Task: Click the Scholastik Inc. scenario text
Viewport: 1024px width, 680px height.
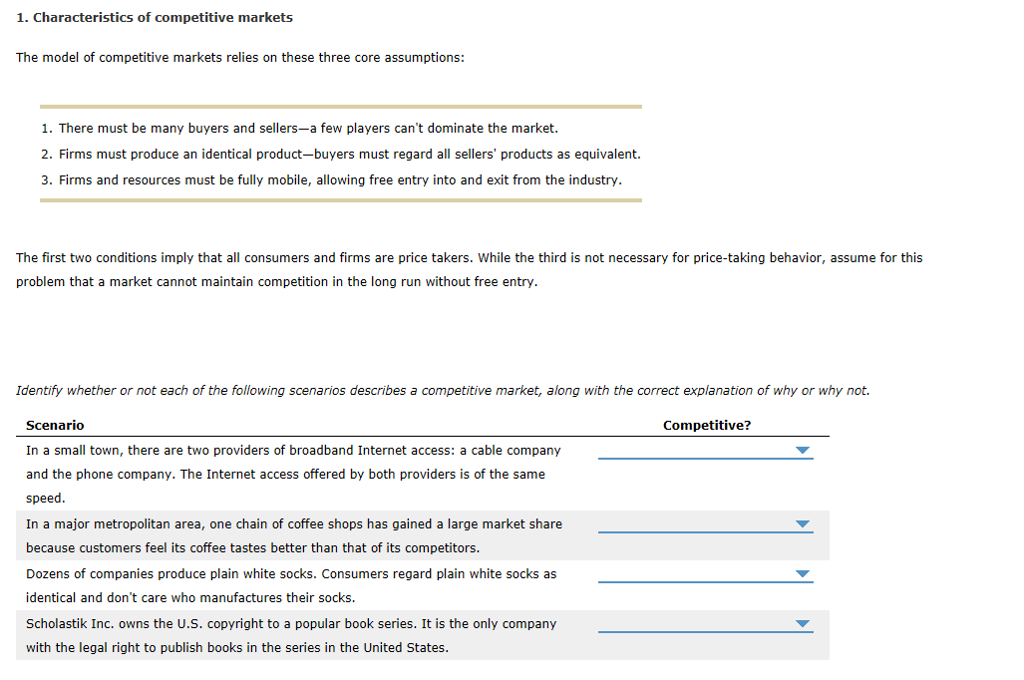Action: pyautogui.click(x=300, y=635)
